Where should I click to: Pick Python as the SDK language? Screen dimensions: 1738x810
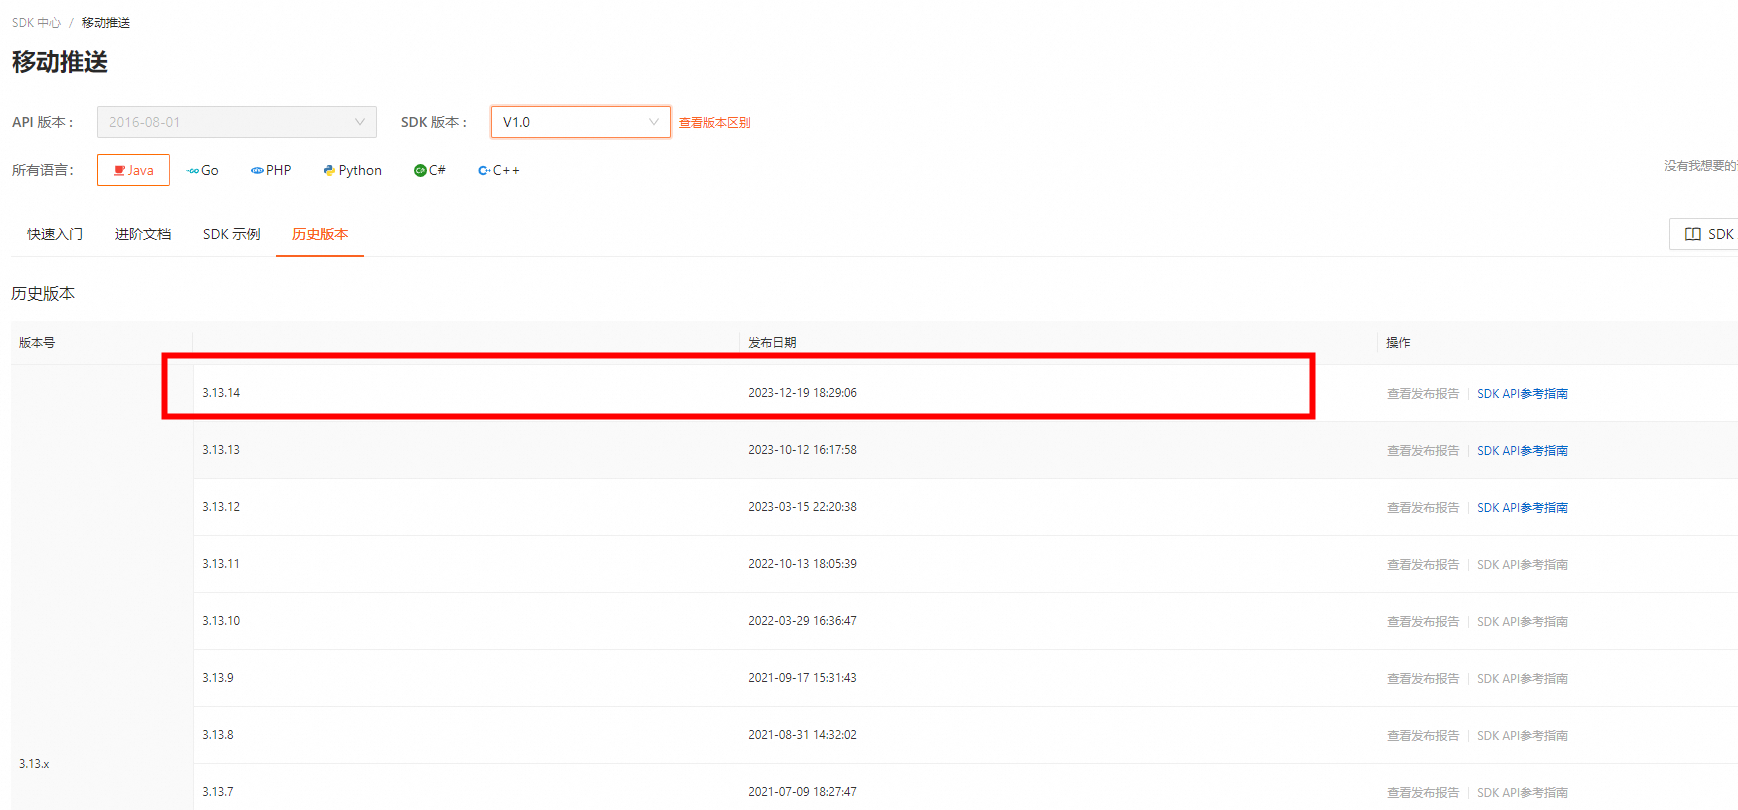click(x=352, y=170)
